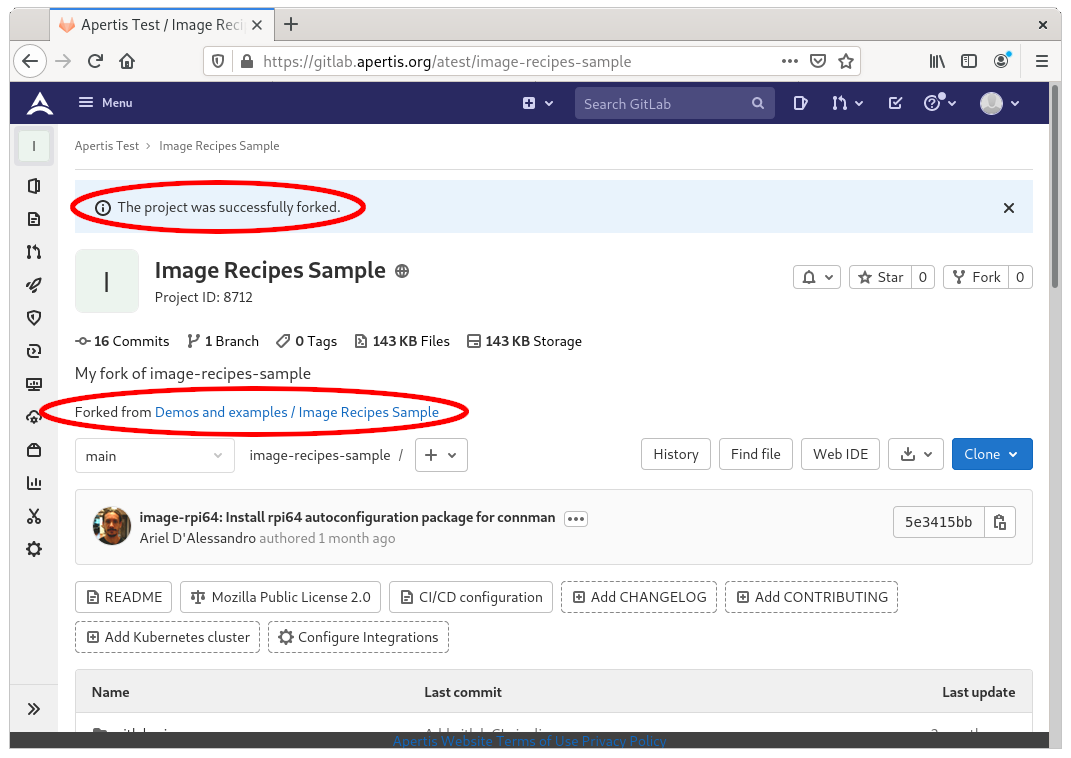Open the Firefox hamburger application menu
Viewport: 1071px width, 758px height.
point(1042,61)
